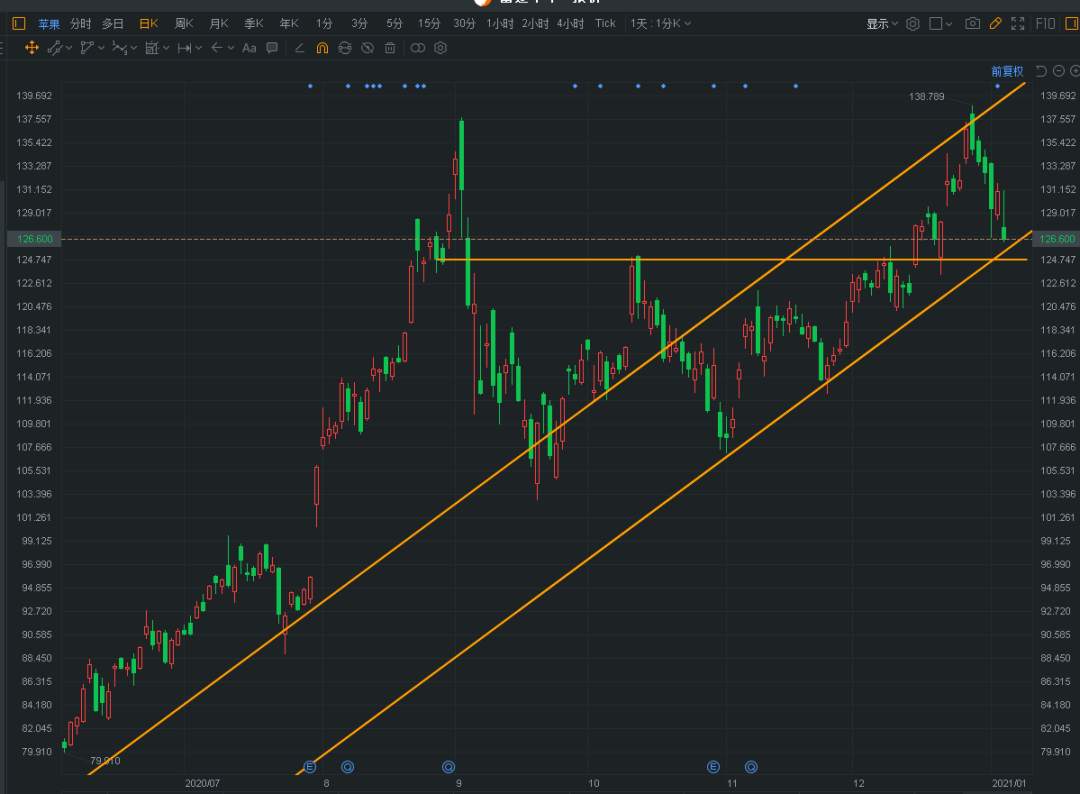Viewport: 1080px width, 794px height.
Task: Select the polyline path drawing tool
Action: click(87, 48)
